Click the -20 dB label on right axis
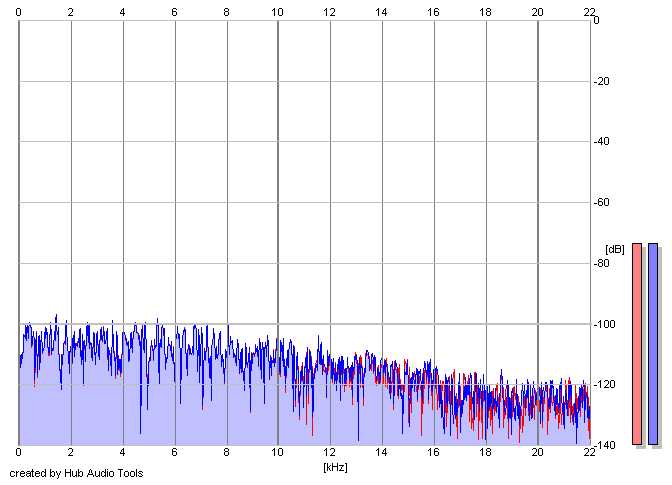The width and height of the screenshot is (672, 485). pos(606,82)
